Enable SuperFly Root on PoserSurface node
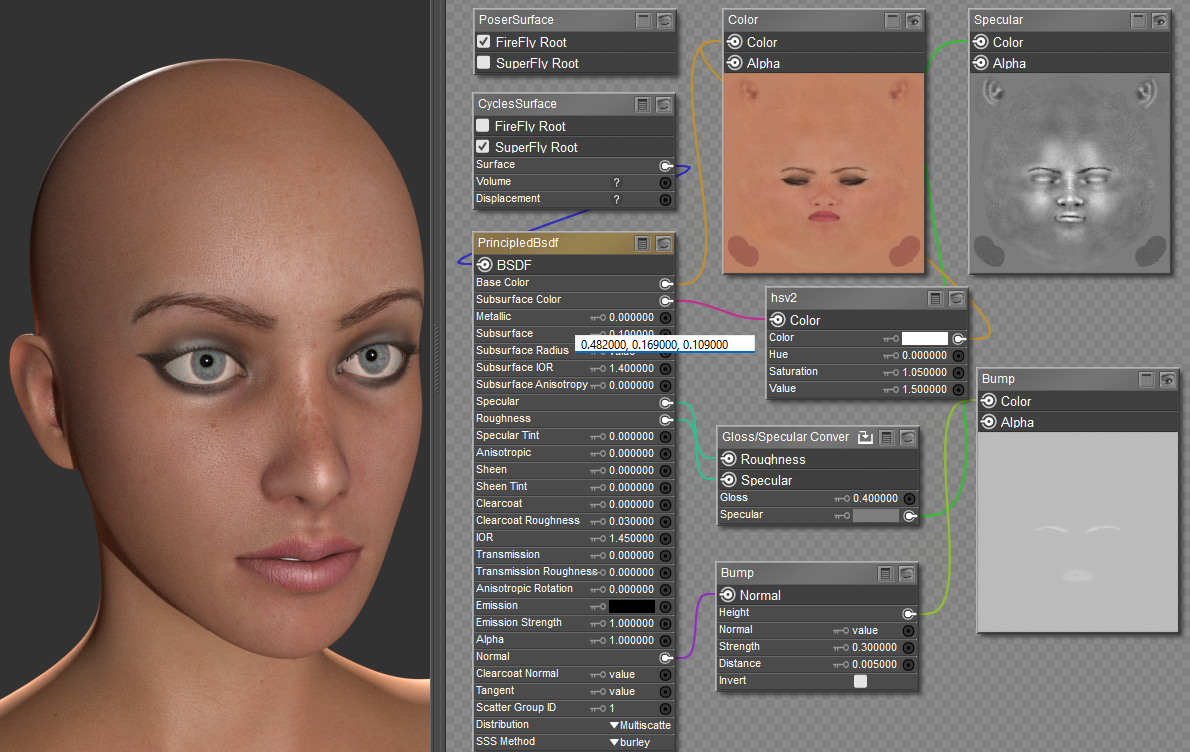Screen dimensions: 1190x752 click(x=484, y=63)
